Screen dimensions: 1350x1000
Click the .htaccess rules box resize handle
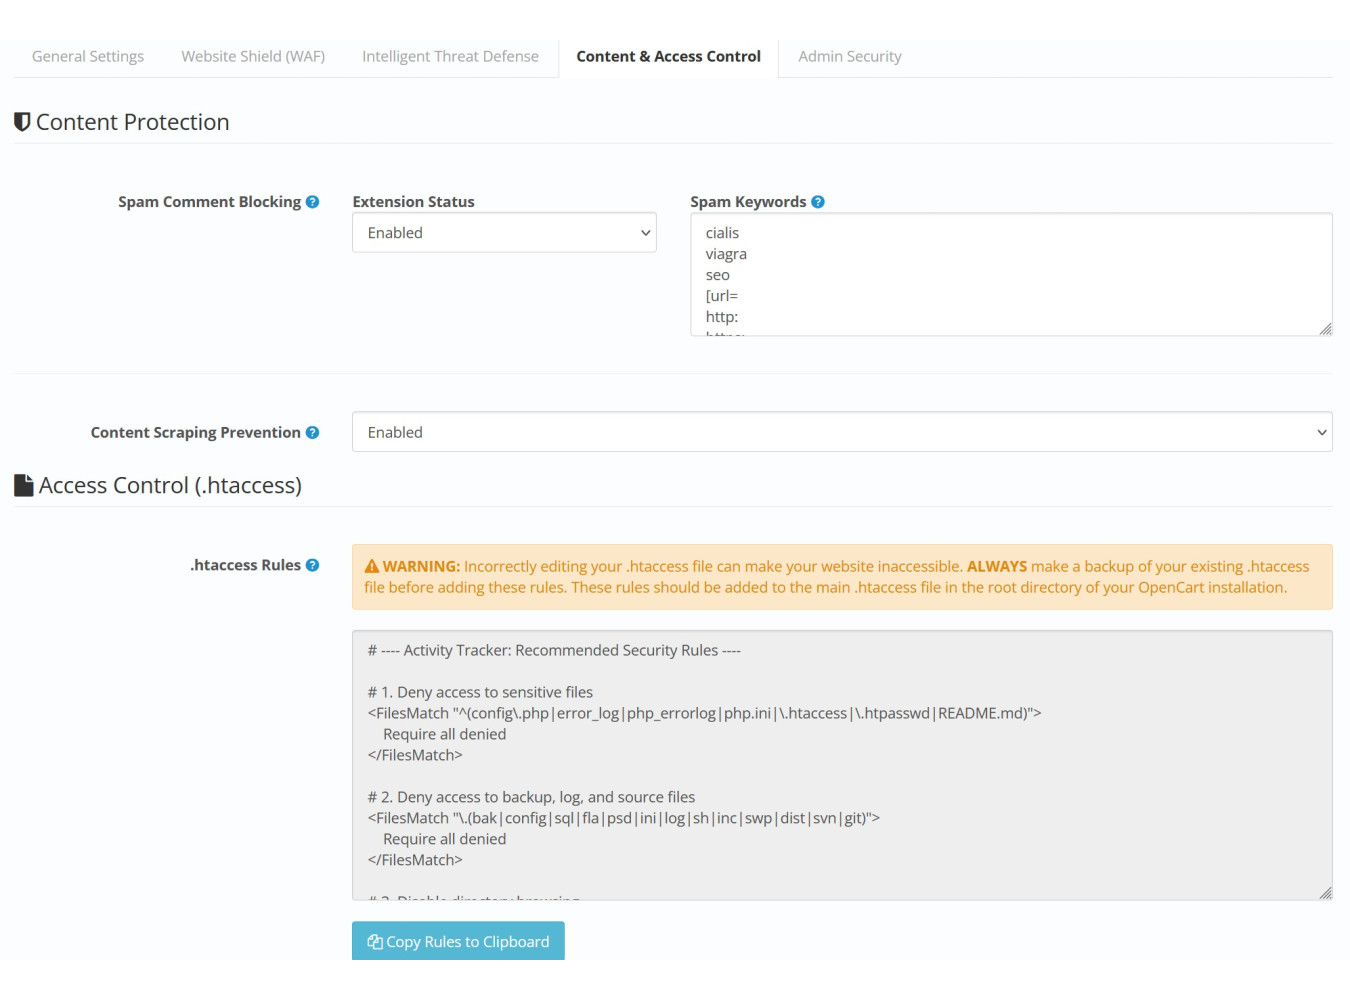(1325, 893)
